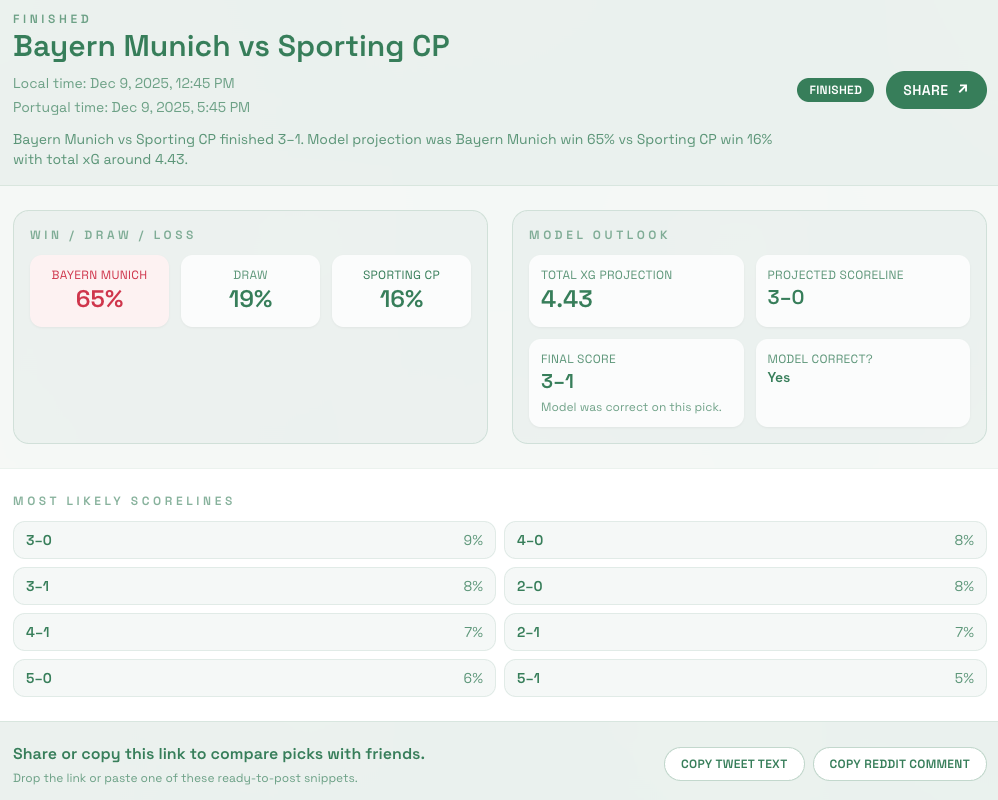Image resolution: width=998 pixels, height=800 pixels.
Task: Select the 2-1 scoreline row showing 7%
Action: click(x=745, y=632)
